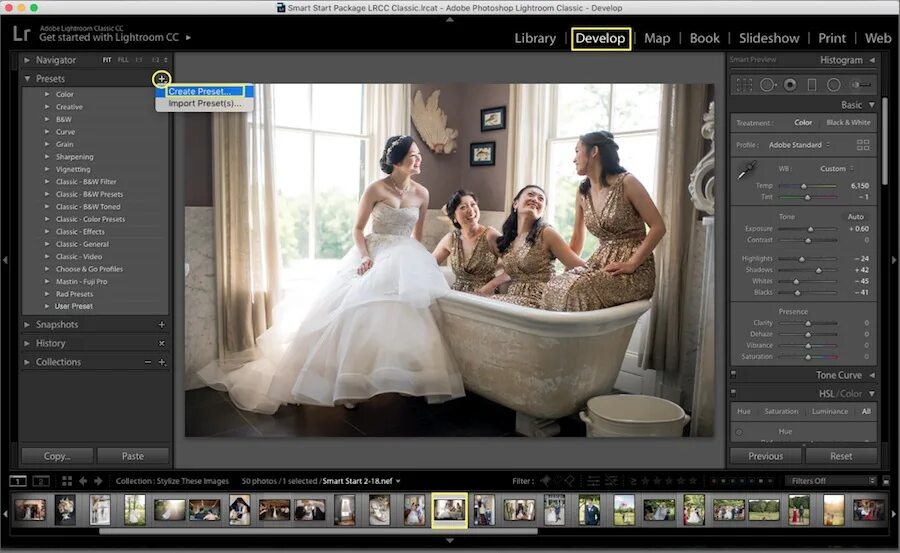Viewport: 900px width, 553px height.
Task: Click the Reset button
Action: point(841,456)
